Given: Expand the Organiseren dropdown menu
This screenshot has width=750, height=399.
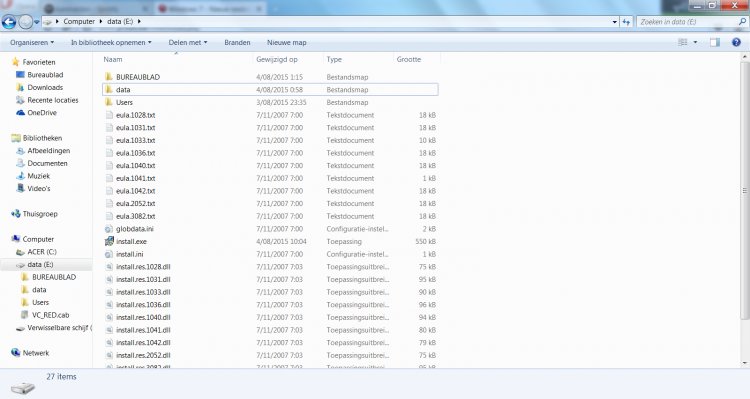Looking at the screenshot, I should coord(32,43).
